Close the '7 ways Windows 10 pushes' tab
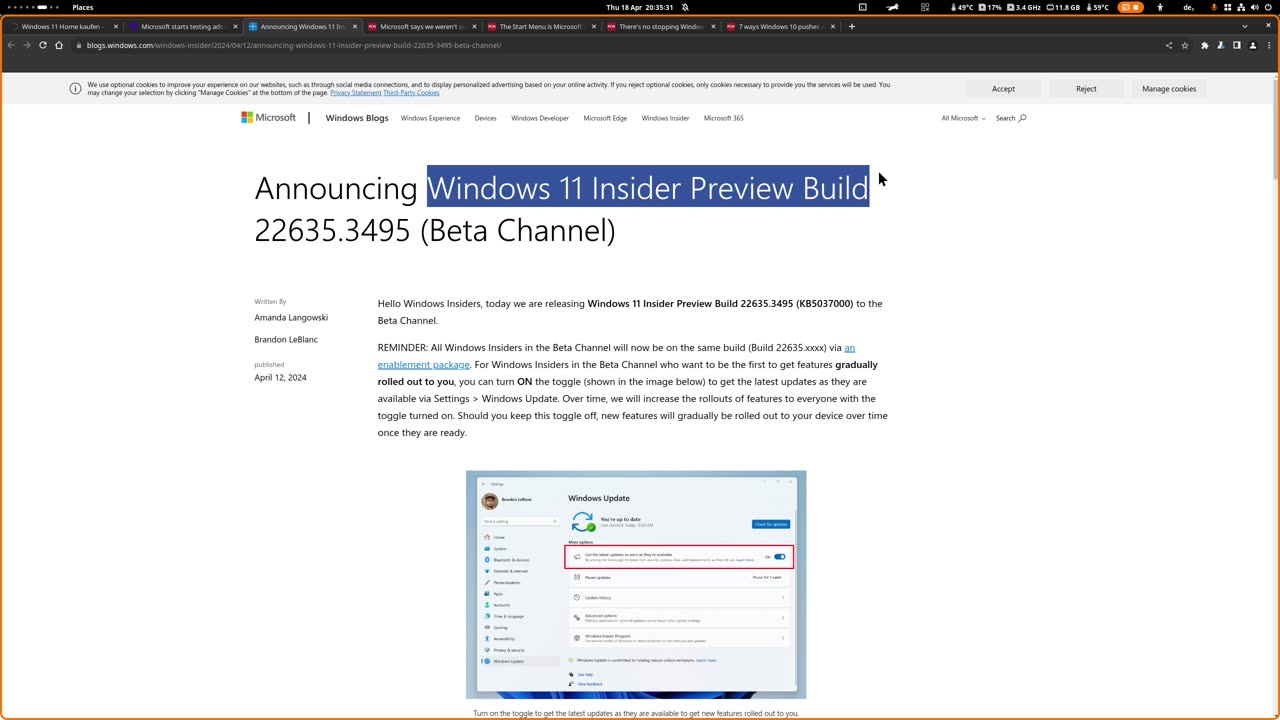Screen dimensions: 1280x720 (834, 27)
